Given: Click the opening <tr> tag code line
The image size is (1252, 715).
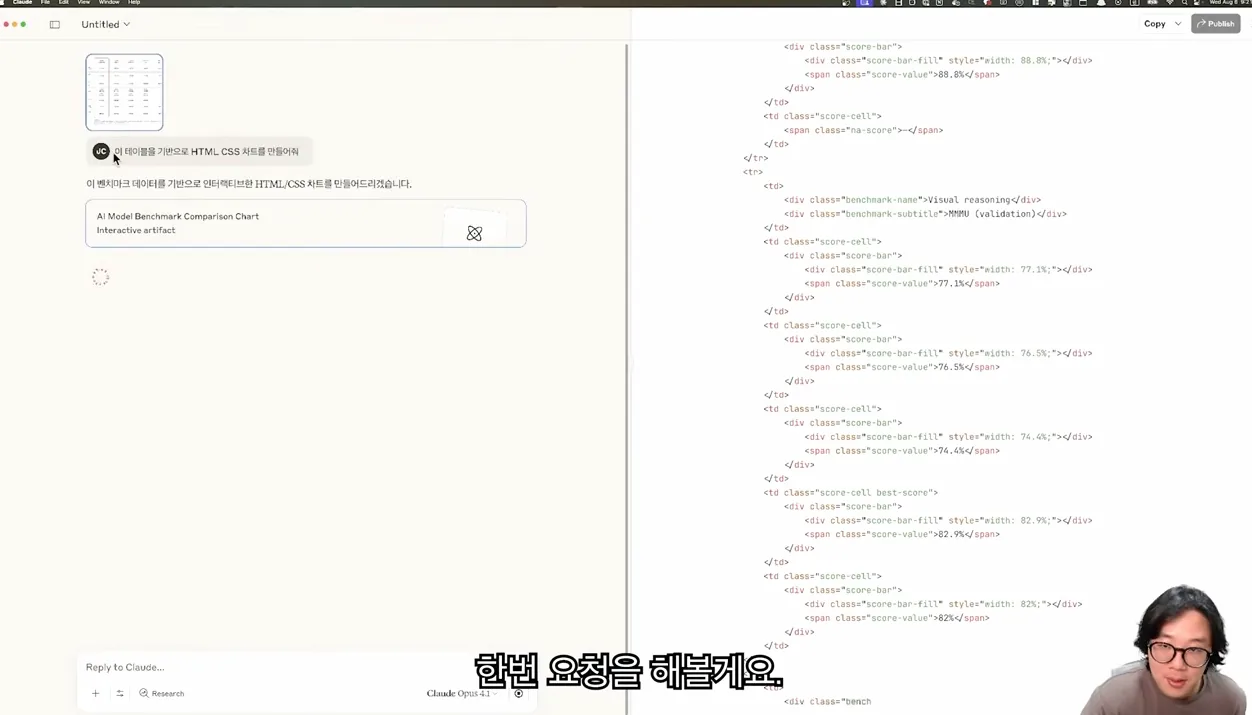Looking at the screenshot, I should (753, 172).
